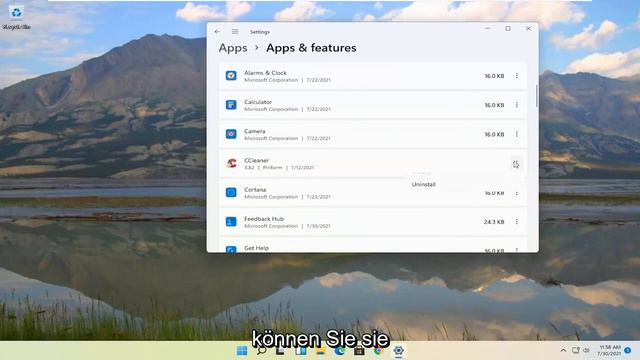The height and width of the screenshot is (360, 640).
Task: Open more options for Camera
Action: (x=517, y=134)
